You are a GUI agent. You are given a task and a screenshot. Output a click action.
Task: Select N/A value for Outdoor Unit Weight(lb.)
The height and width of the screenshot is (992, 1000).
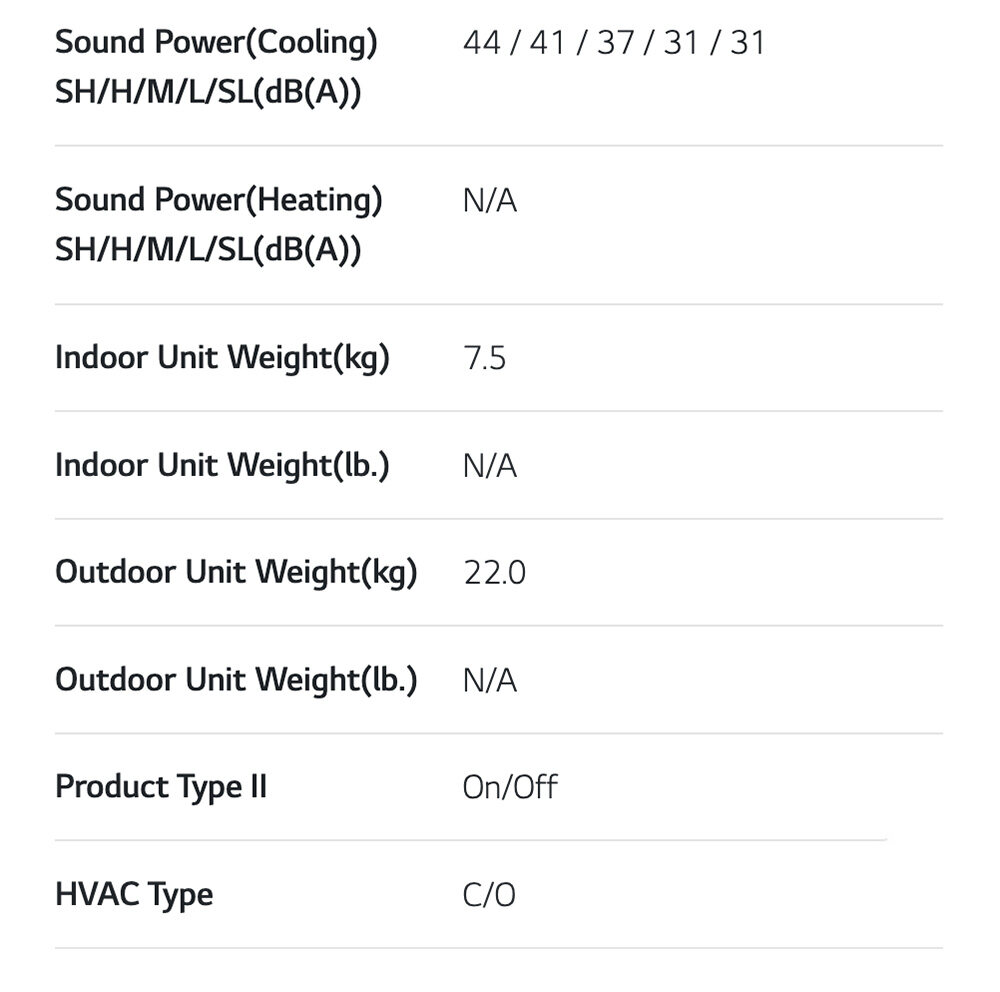coord(490,680)
